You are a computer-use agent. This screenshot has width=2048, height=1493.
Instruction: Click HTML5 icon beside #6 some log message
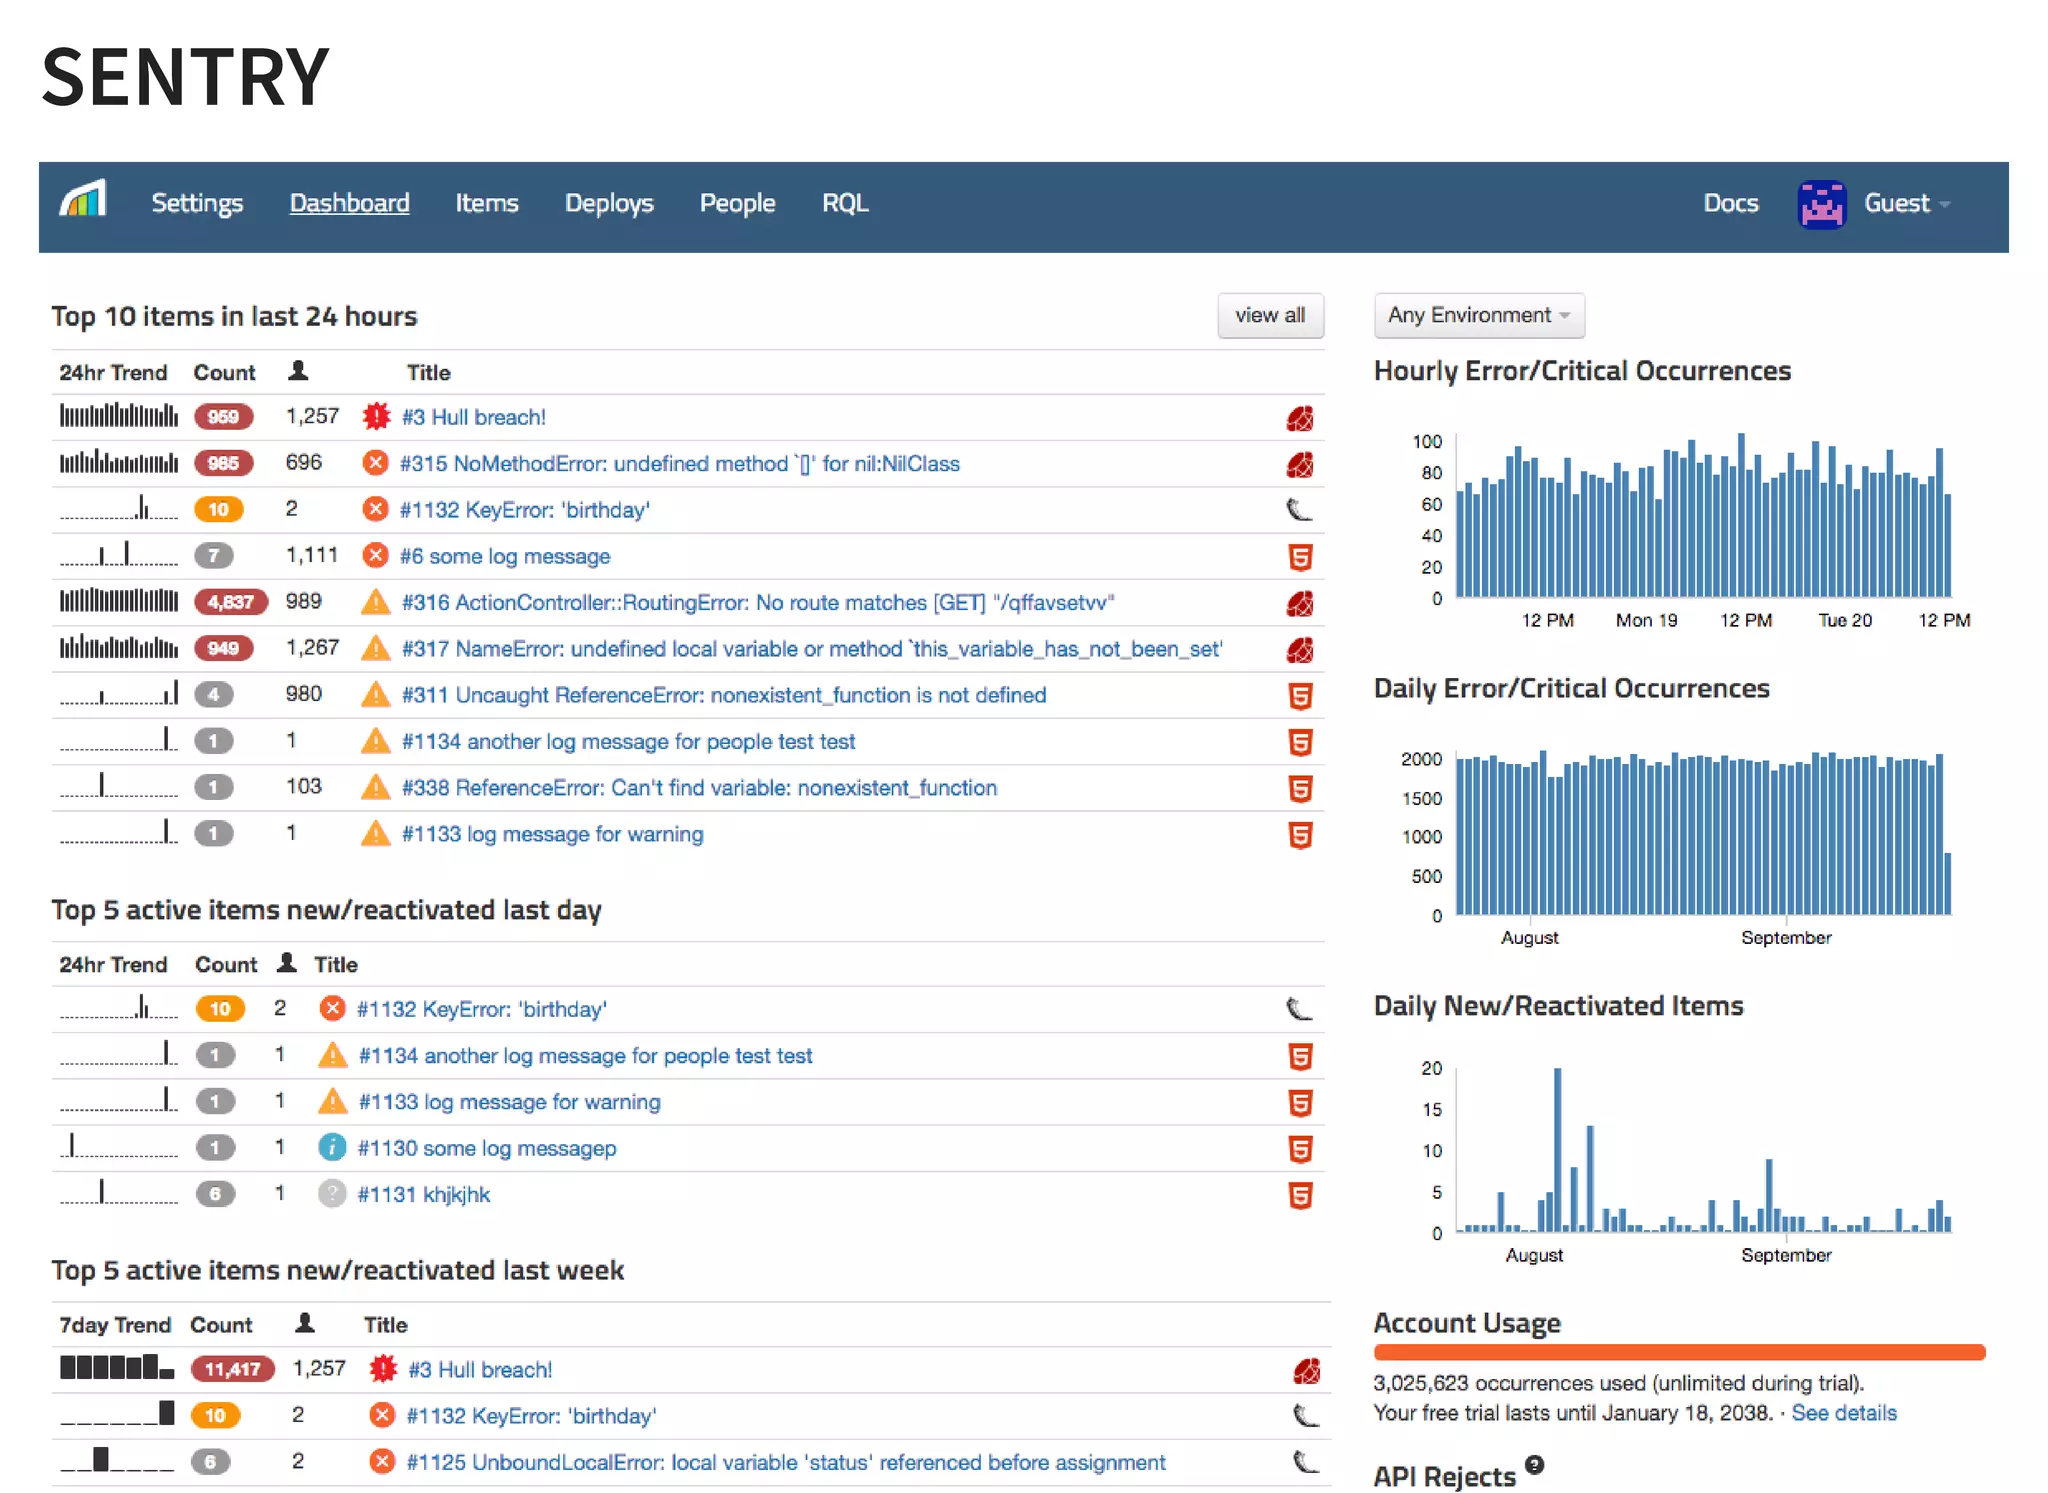1299,557
